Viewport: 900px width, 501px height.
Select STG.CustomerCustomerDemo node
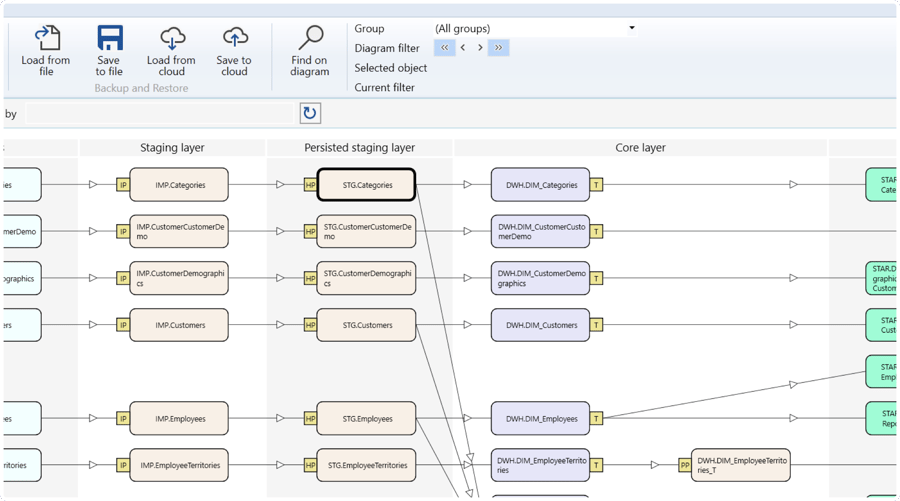click(366, 231)
